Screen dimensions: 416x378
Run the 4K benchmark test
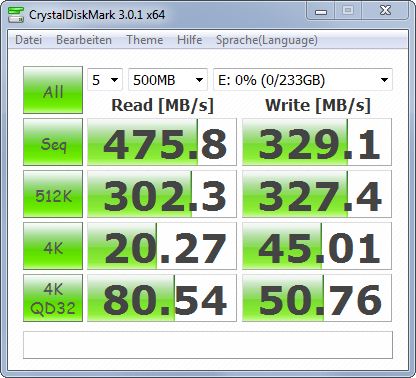coord(53,246)
